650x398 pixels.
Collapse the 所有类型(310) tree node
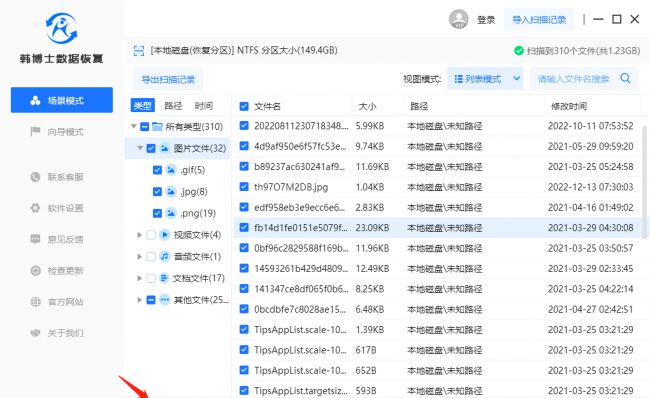(x=134, y=126)
